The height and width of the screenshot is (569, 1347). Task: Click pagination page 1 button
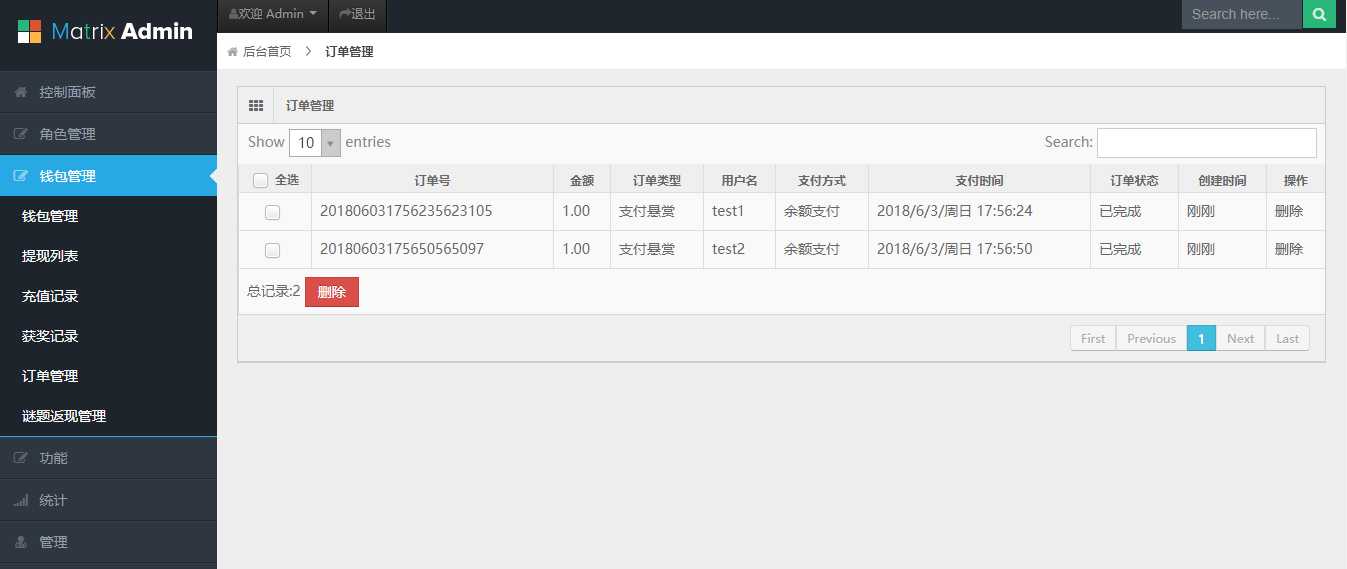coord(1201,338)
